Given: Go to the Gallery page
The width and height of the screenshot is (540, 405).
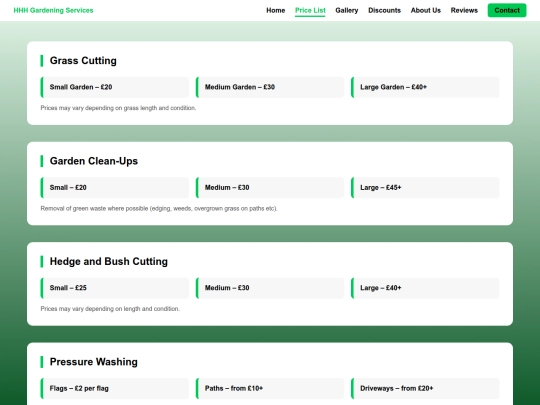Looking at the screenshot, I should point(347,10).
